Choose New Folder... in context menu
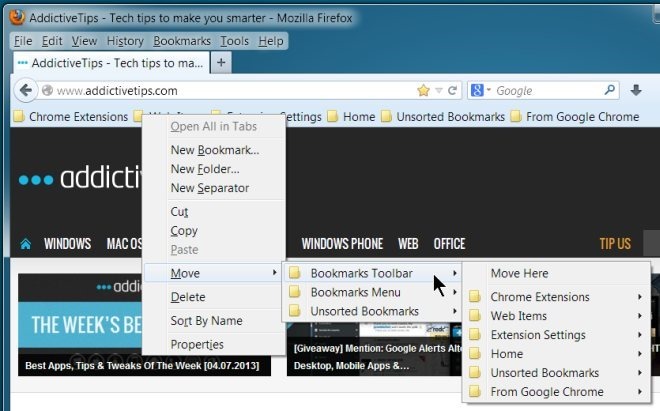 click(x=215, y=169)
